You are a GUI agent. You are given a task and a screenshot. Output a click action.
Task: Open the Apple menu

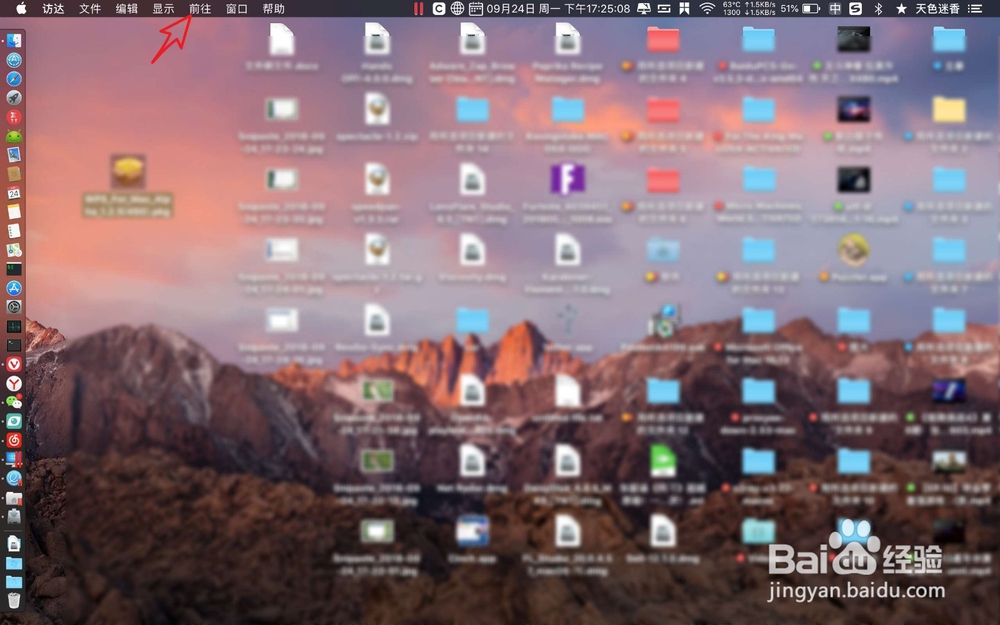point(21,8)
